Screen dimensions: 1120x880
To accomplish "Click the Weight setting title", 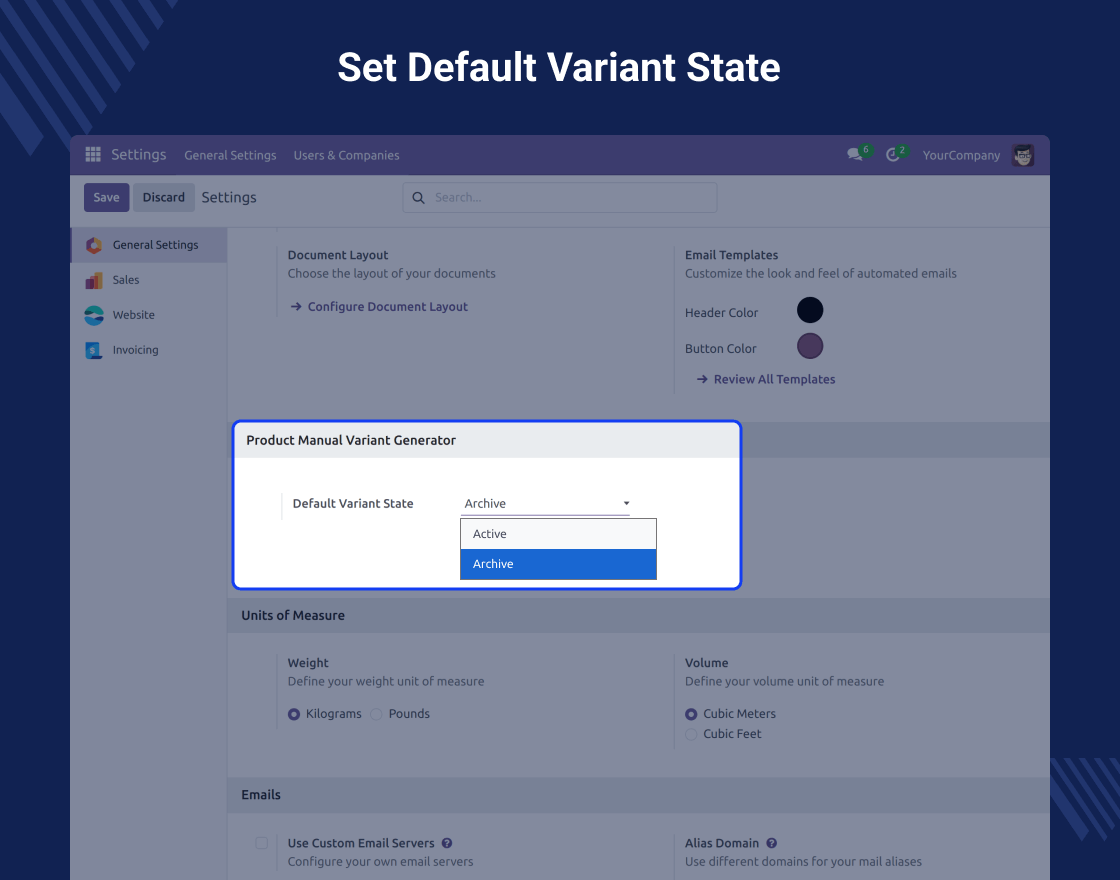I will 308,663.
